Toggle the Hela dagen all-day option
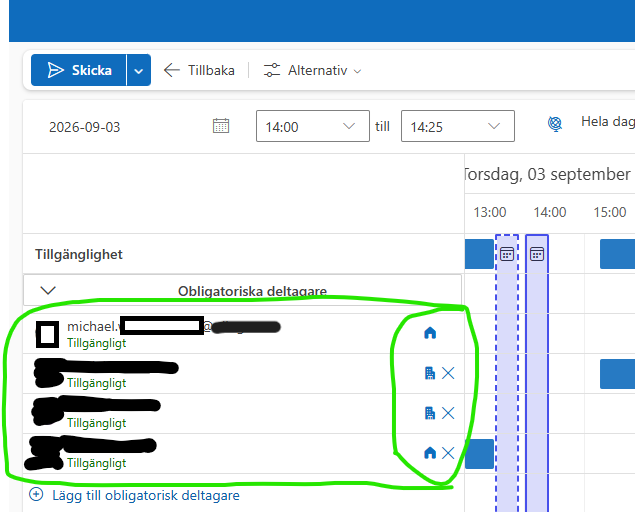 [x=607, y=122]
